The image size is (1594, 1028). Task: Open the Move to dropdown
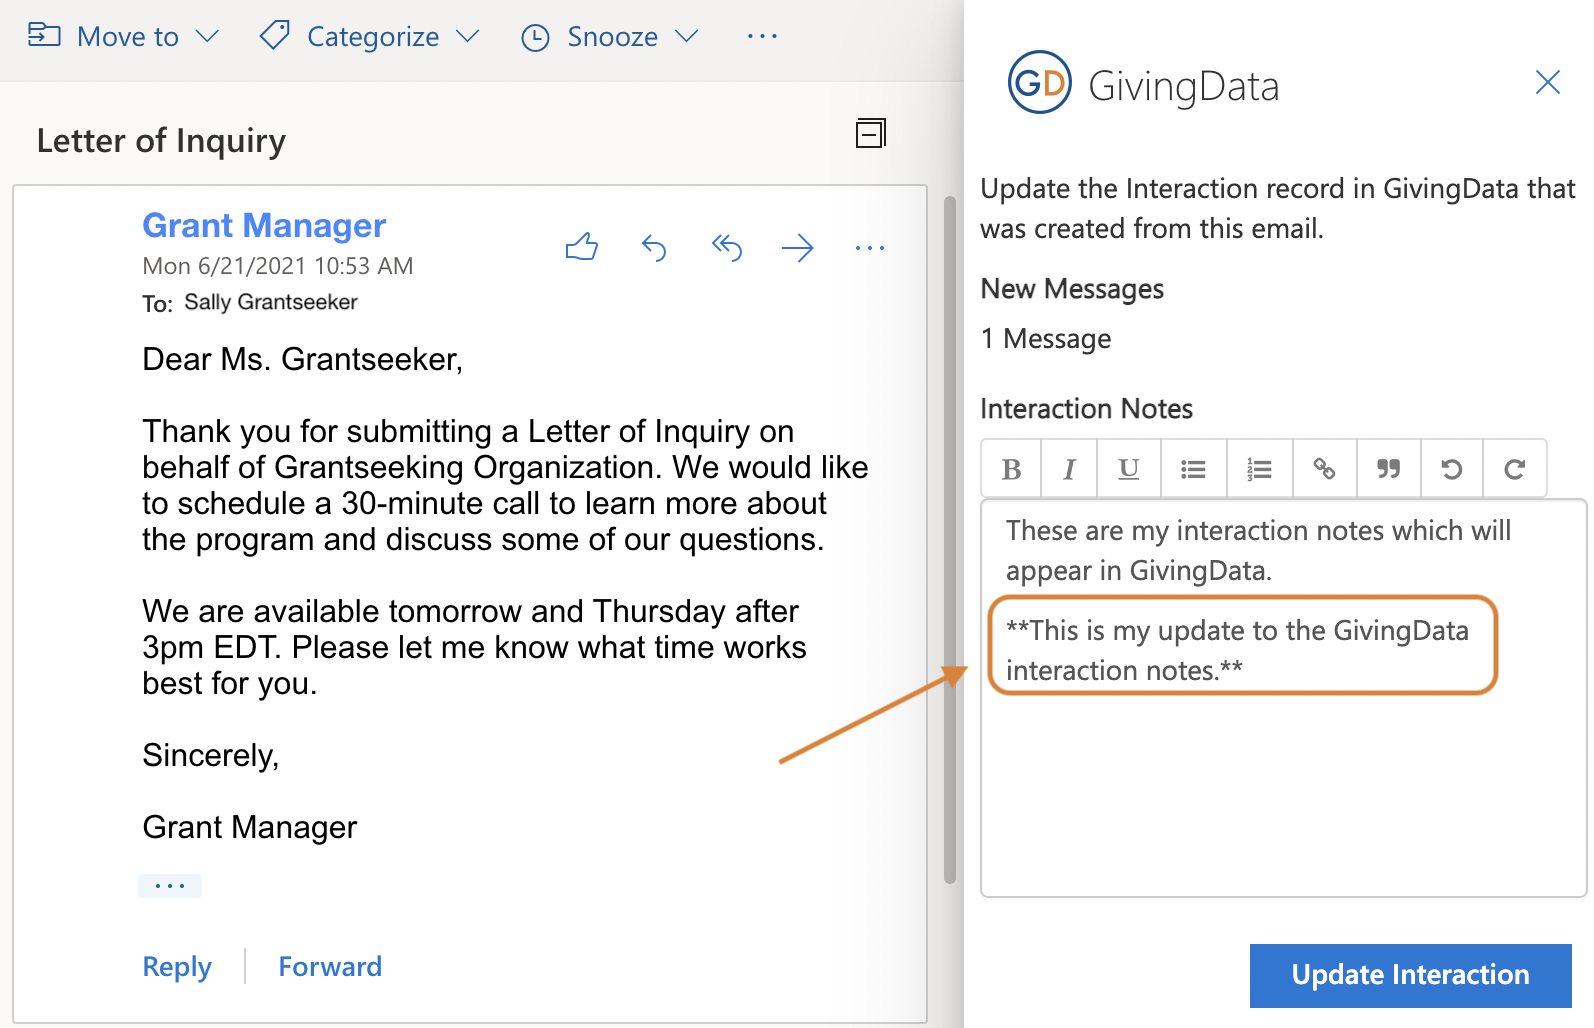(x=123, y=37)
